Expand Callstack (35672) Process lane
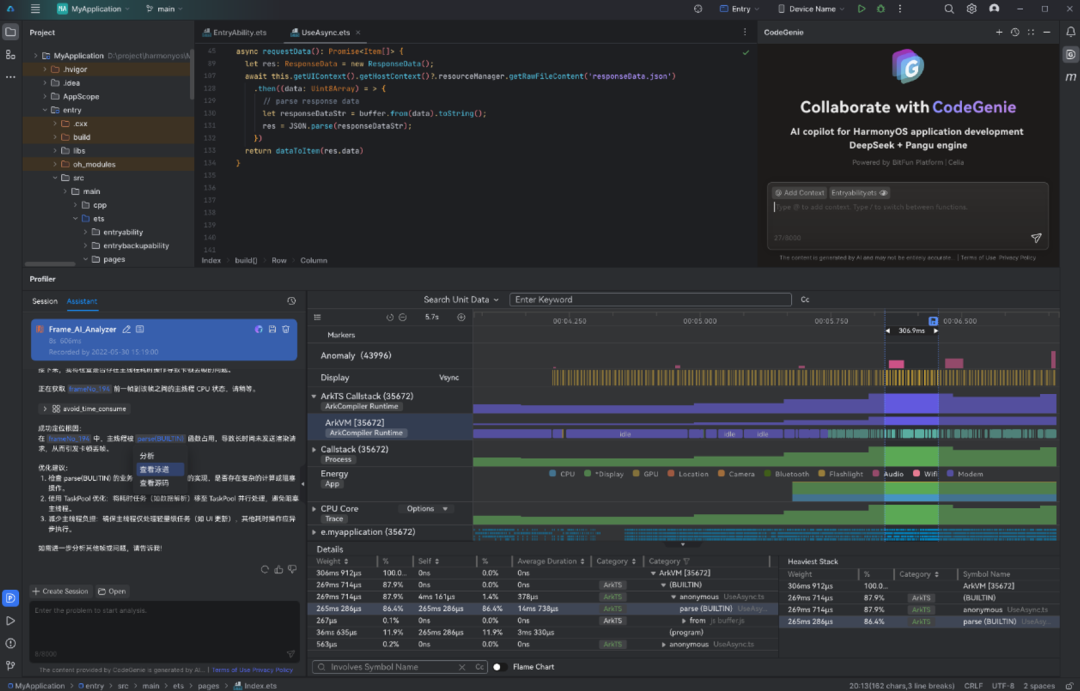This screenshot has height=691, width=1080. click(314, 449)
